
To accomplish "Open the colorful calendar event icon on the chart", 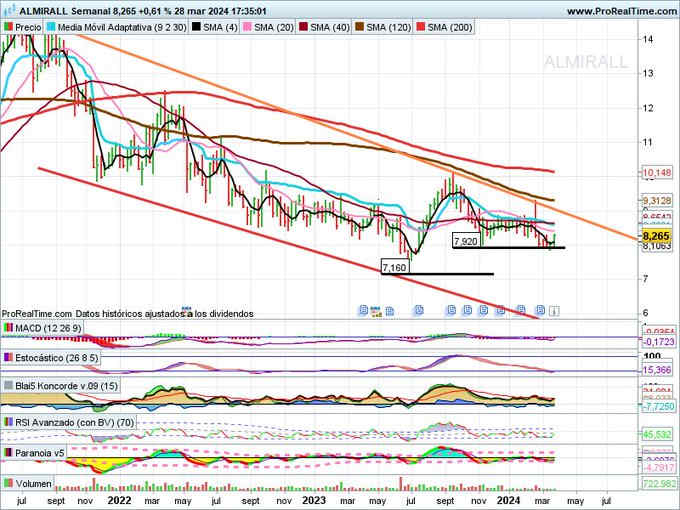I will 376,311.
